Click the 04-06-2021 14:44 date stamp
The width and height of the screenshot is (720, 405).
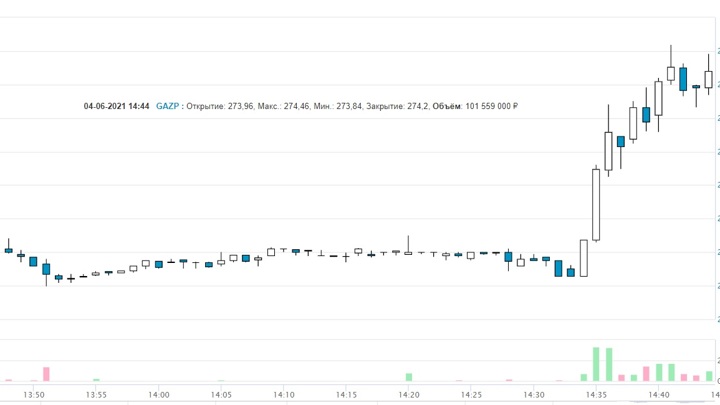[x=116, y=106]
